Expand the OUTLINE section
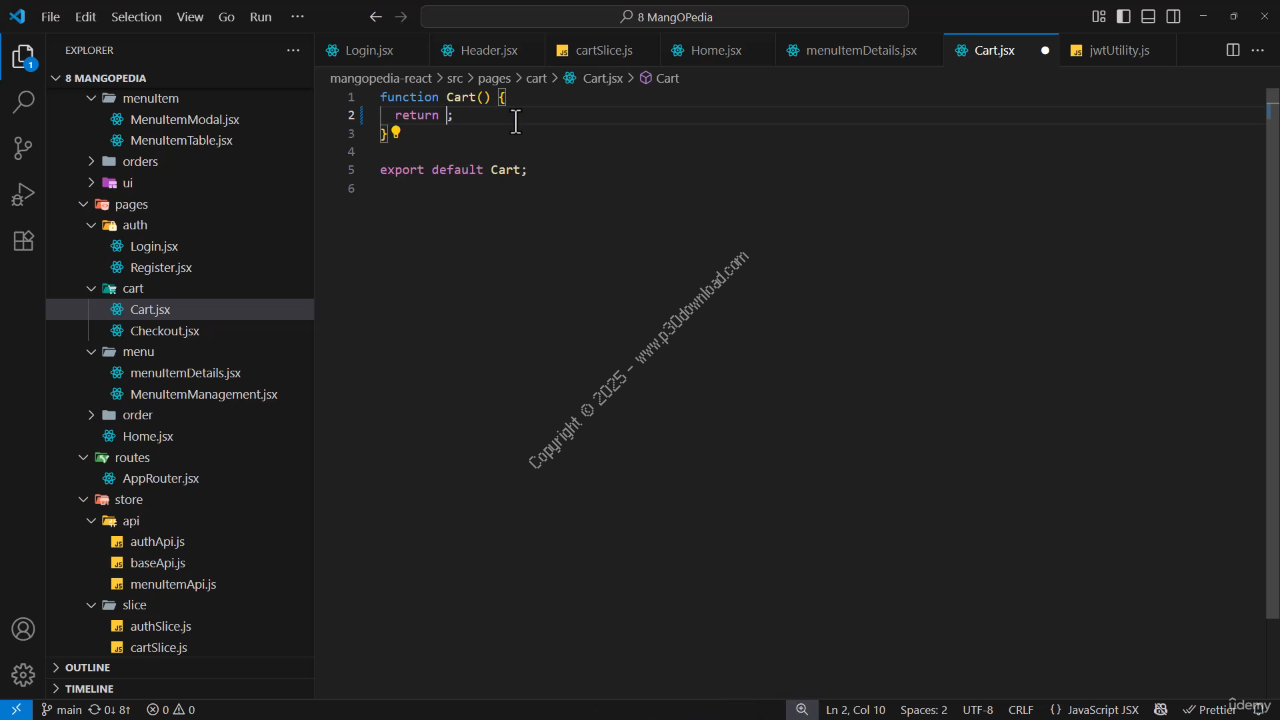This screenshot has width=1280, height=720. coord(88,667)
